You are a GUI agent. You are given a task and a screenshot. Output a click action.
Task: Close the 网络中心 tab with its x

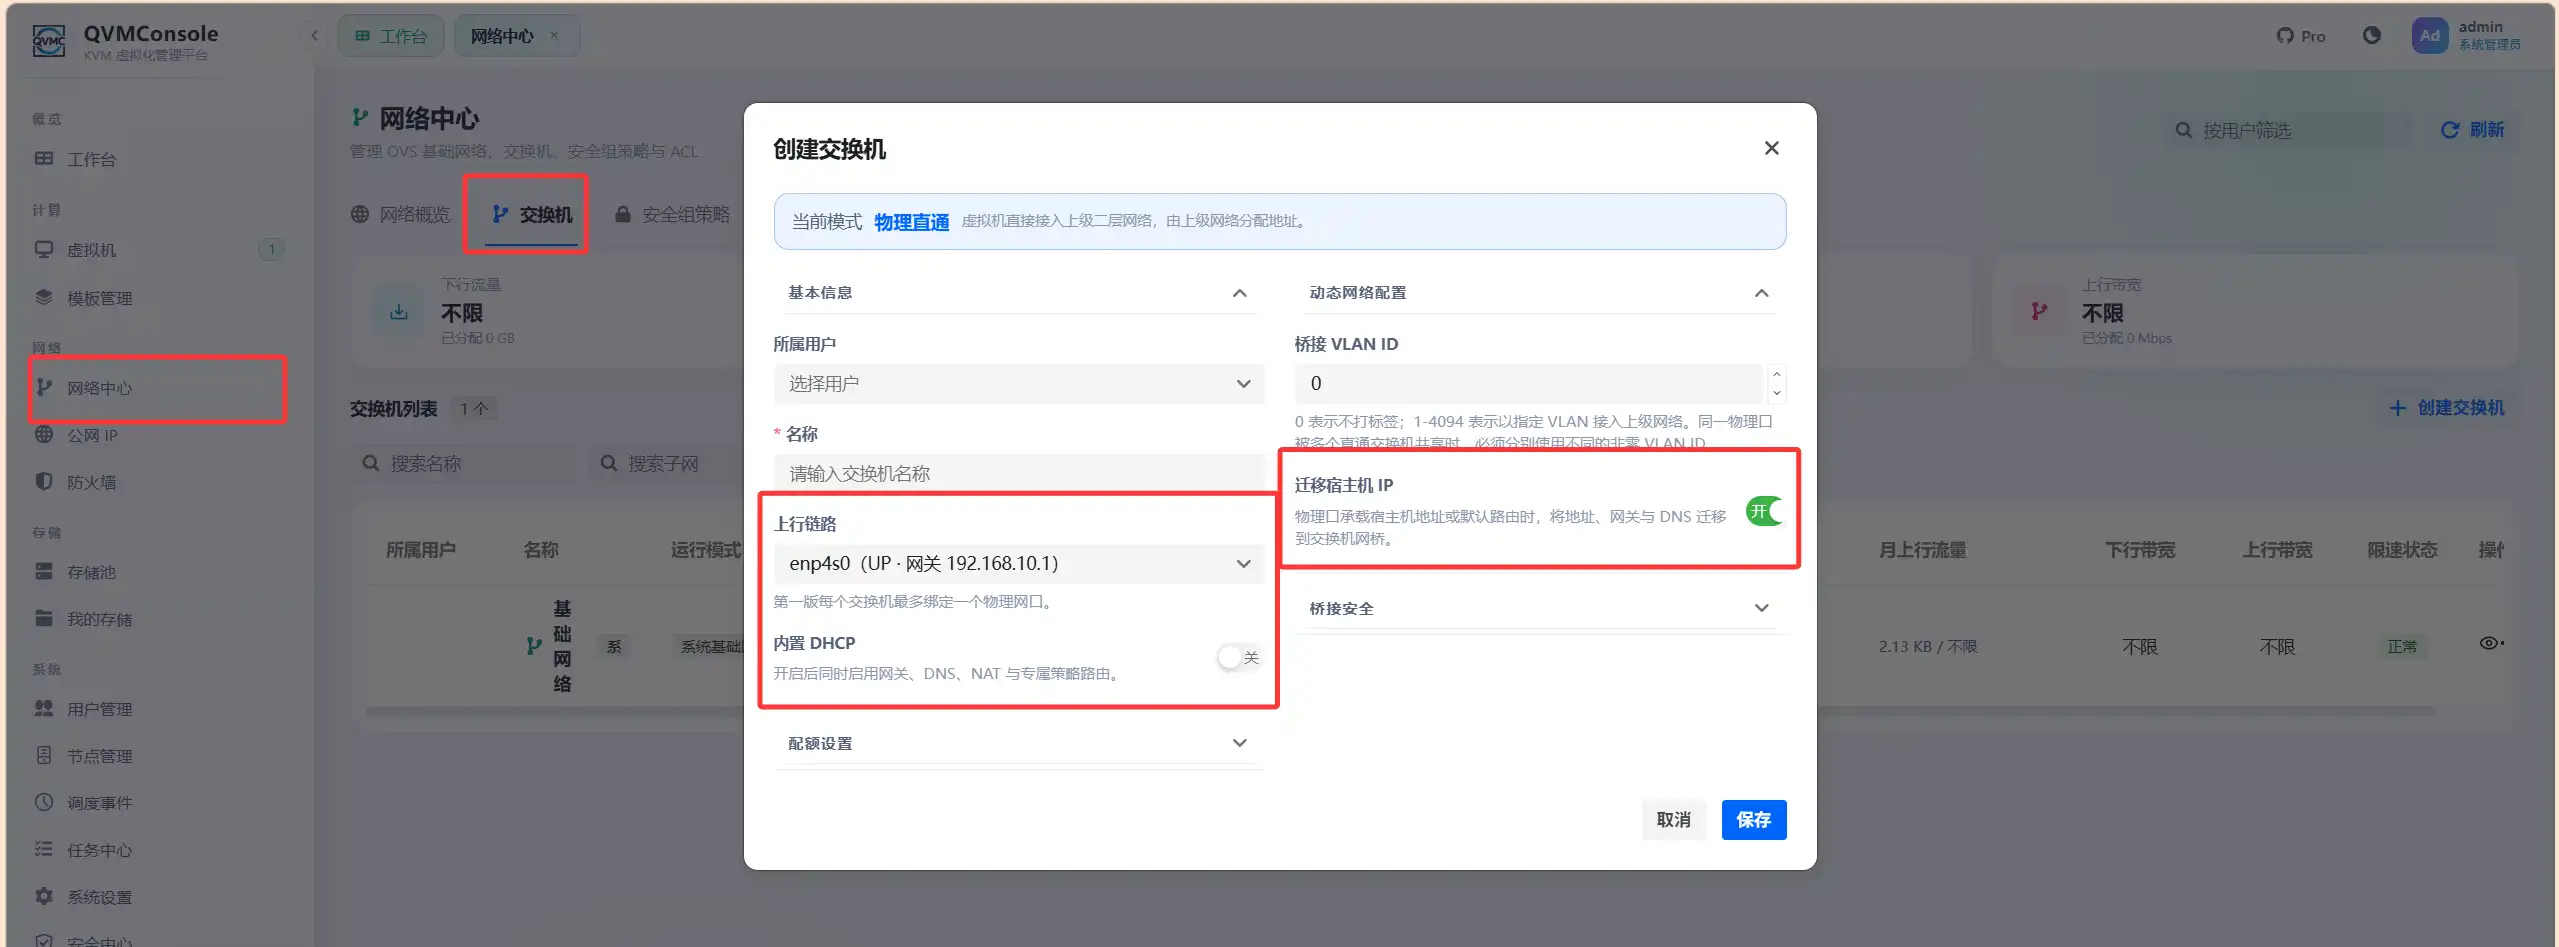(x=554, y=36)
